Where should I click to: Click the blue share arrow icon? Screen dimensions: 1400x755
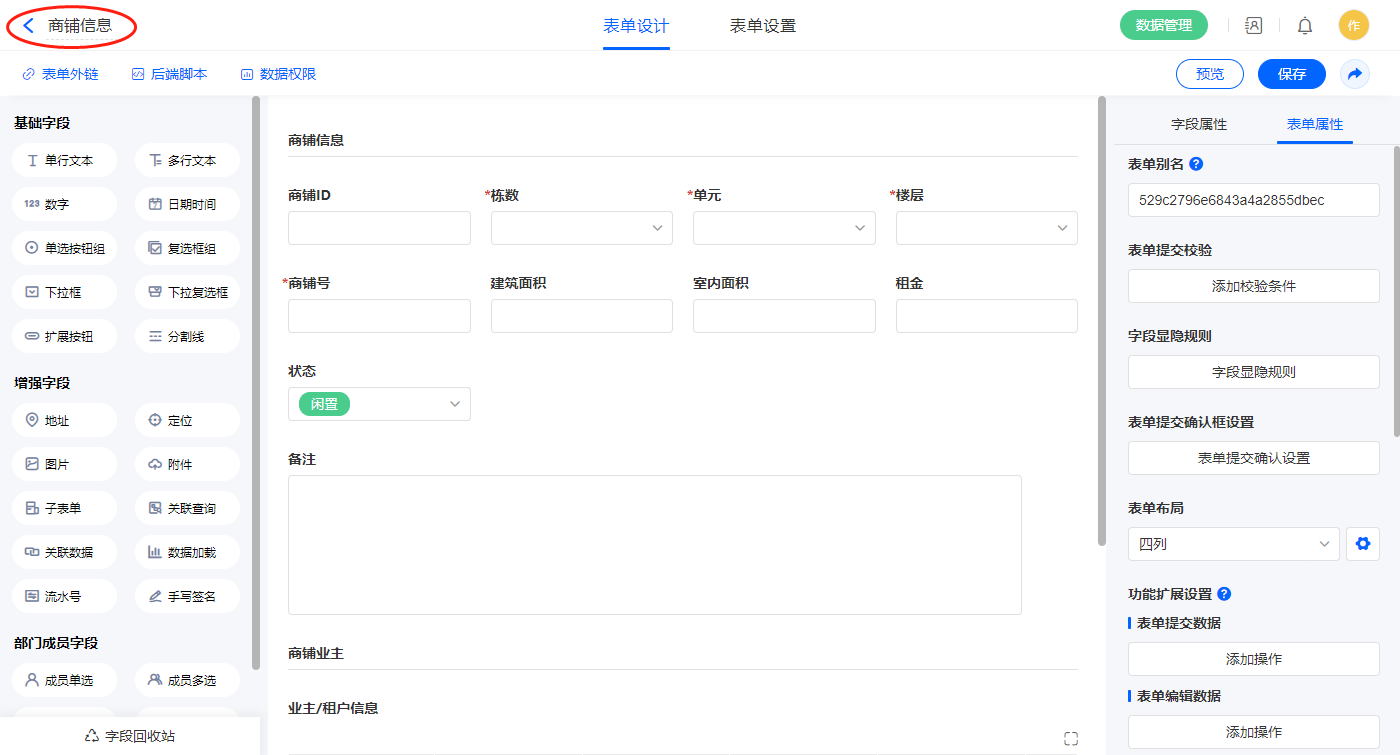click(x=1355, y=74)
